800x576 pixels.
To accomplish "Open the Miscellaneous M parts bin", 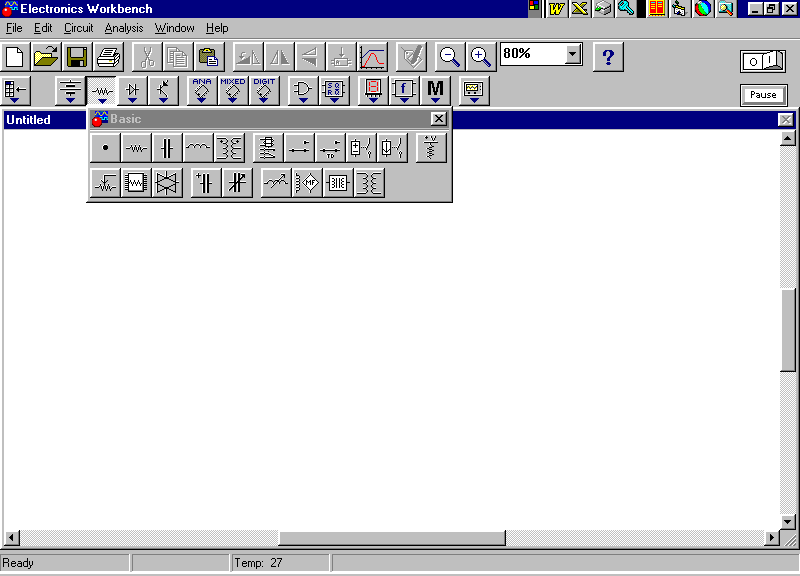I will point(435,90).
